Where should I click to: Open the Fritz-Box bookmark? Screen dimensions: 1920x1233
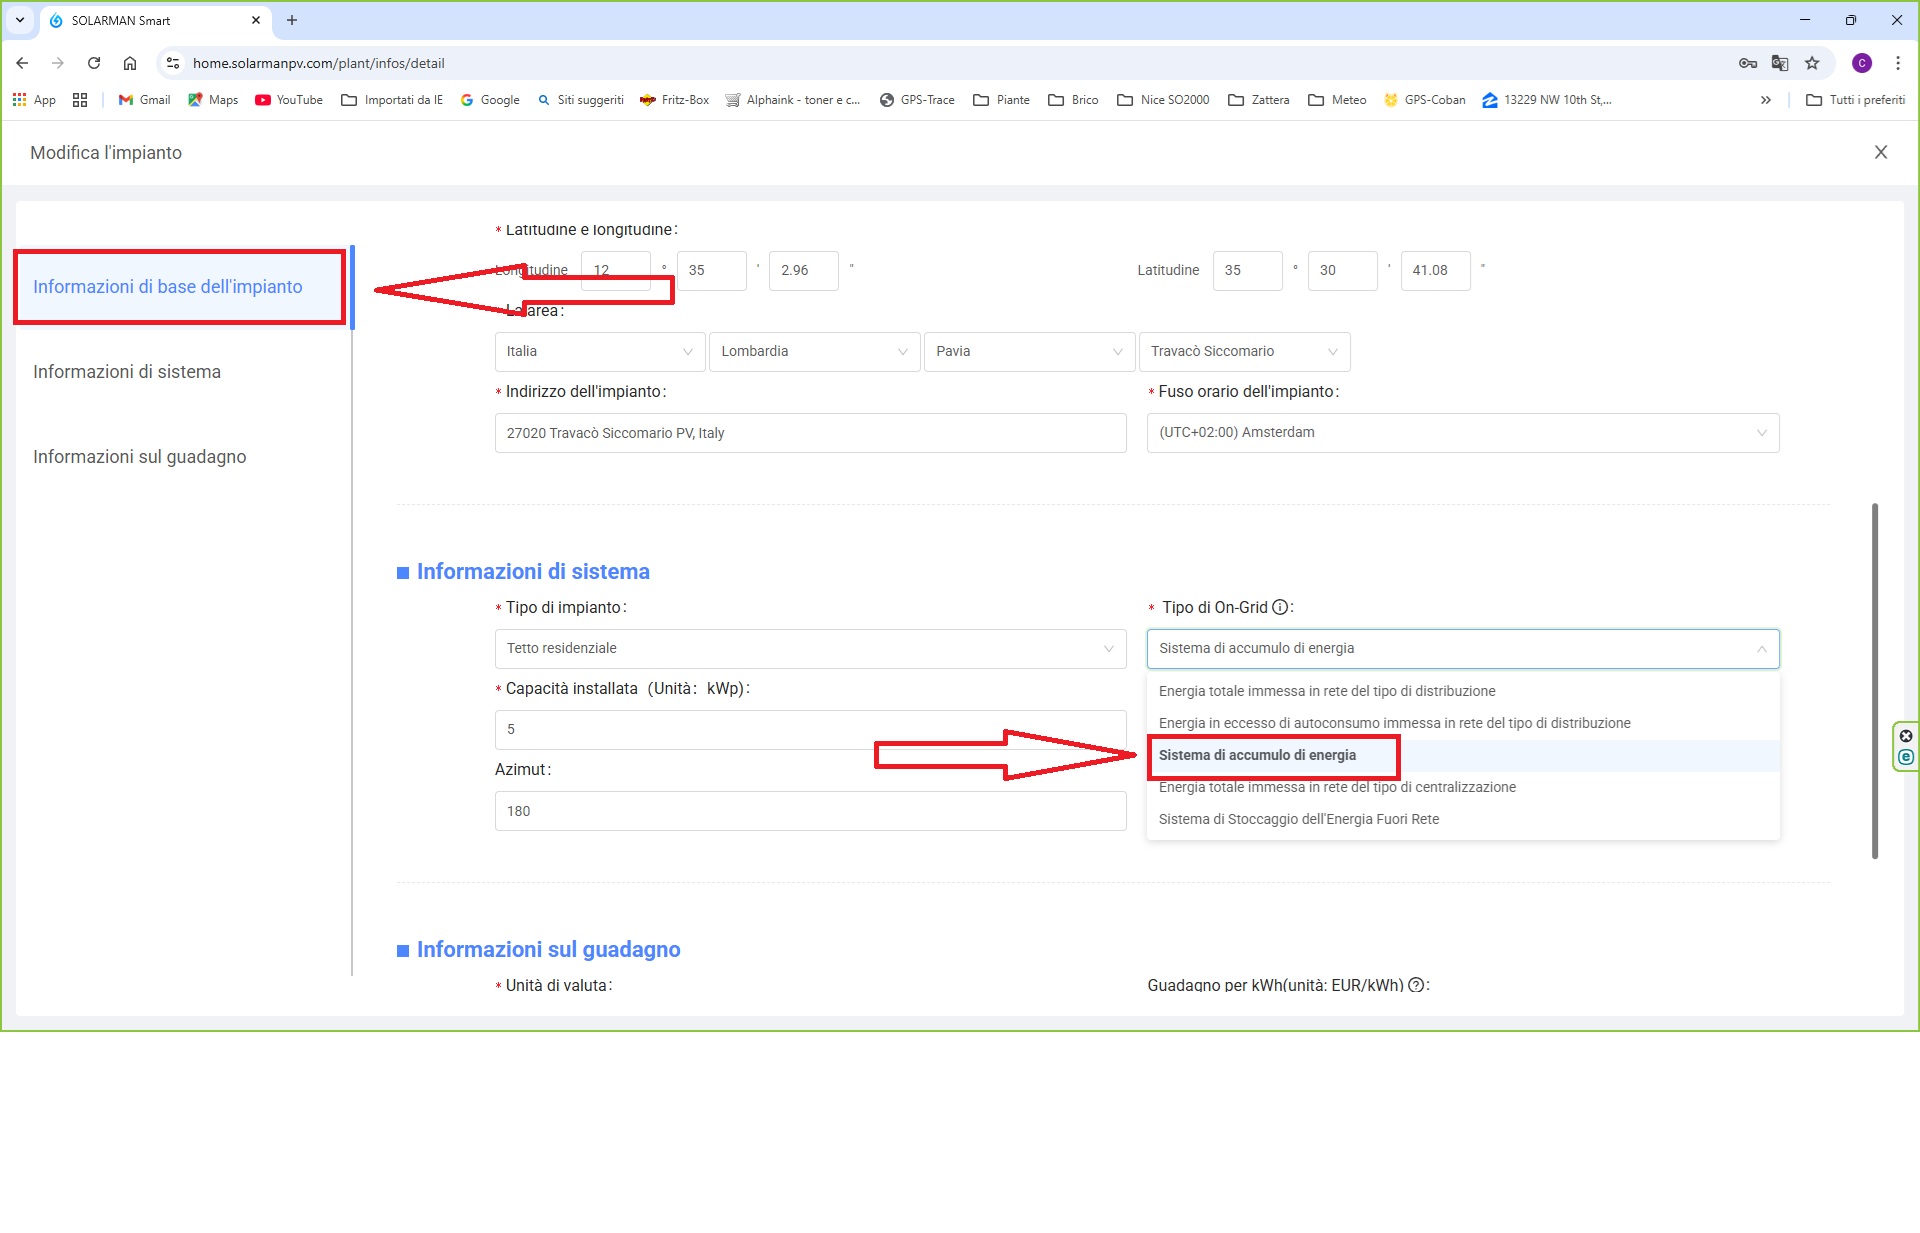674,100
